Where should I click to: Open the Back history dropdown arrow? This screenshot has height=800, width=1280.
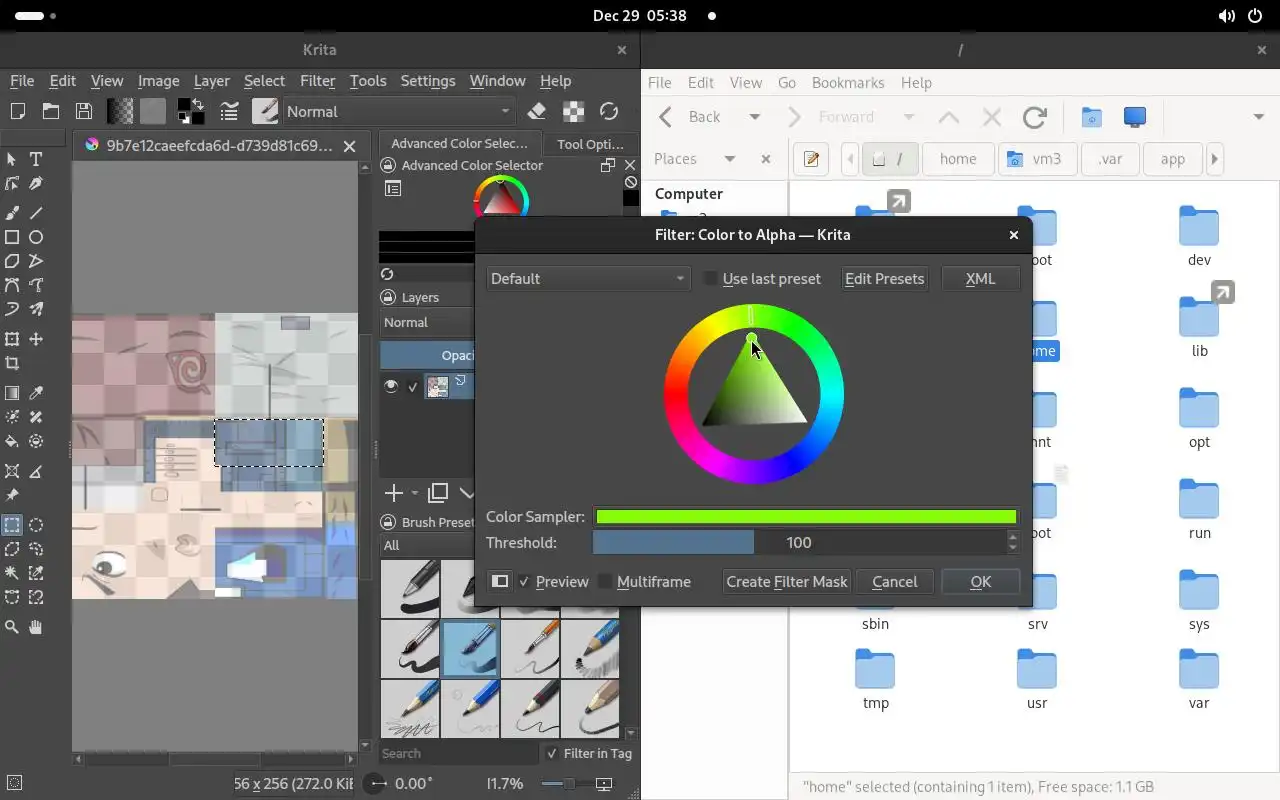tap(755, 117)
